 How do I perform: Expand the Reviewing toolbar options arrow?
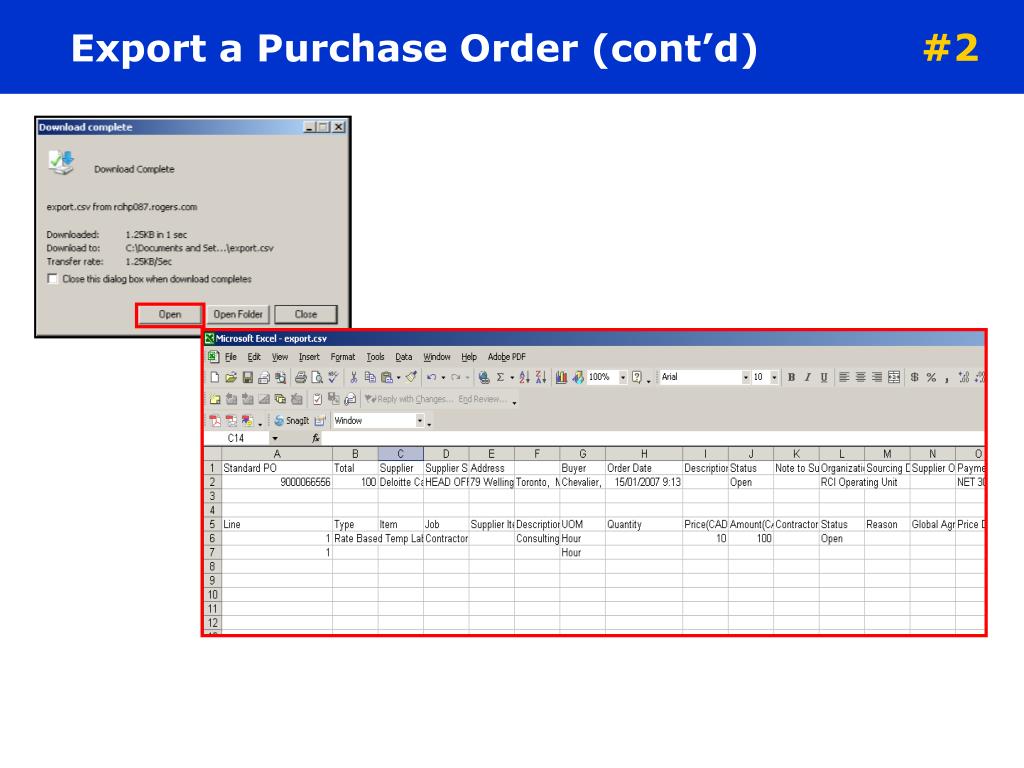(515, 401)
